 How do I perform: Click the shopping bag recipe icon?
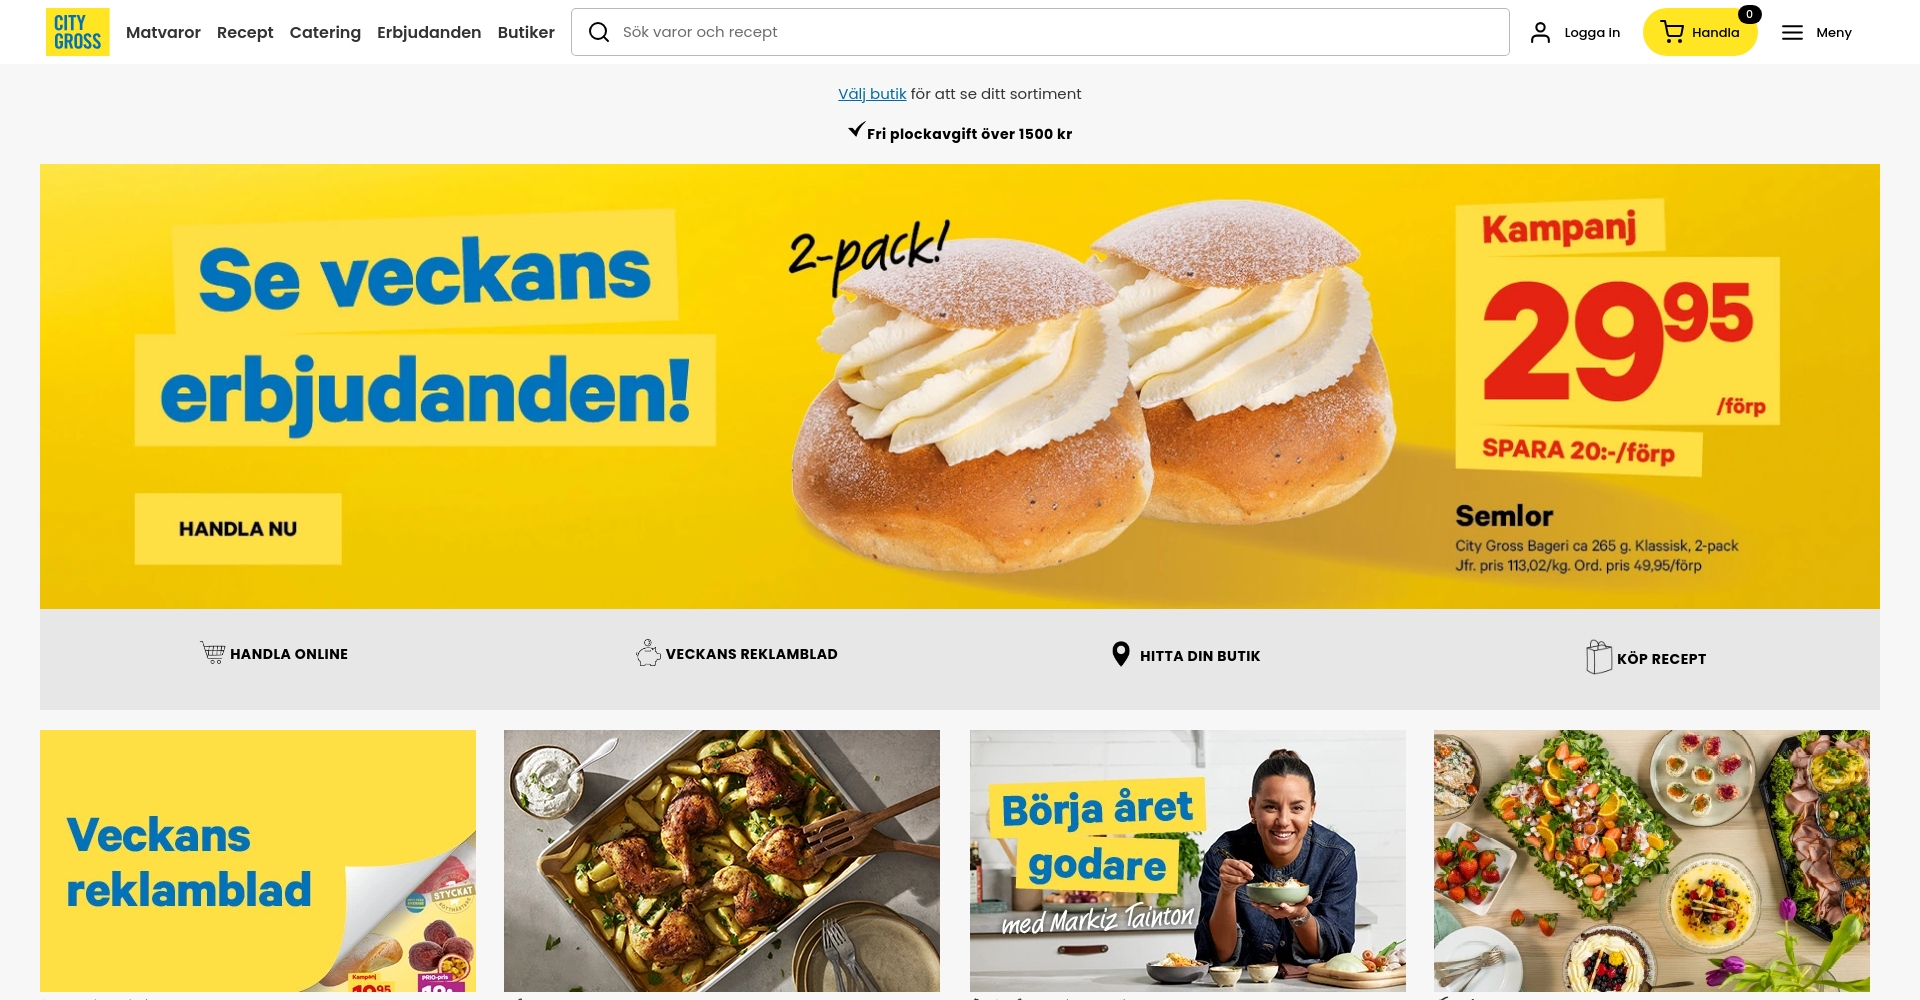pos(1599,657)
